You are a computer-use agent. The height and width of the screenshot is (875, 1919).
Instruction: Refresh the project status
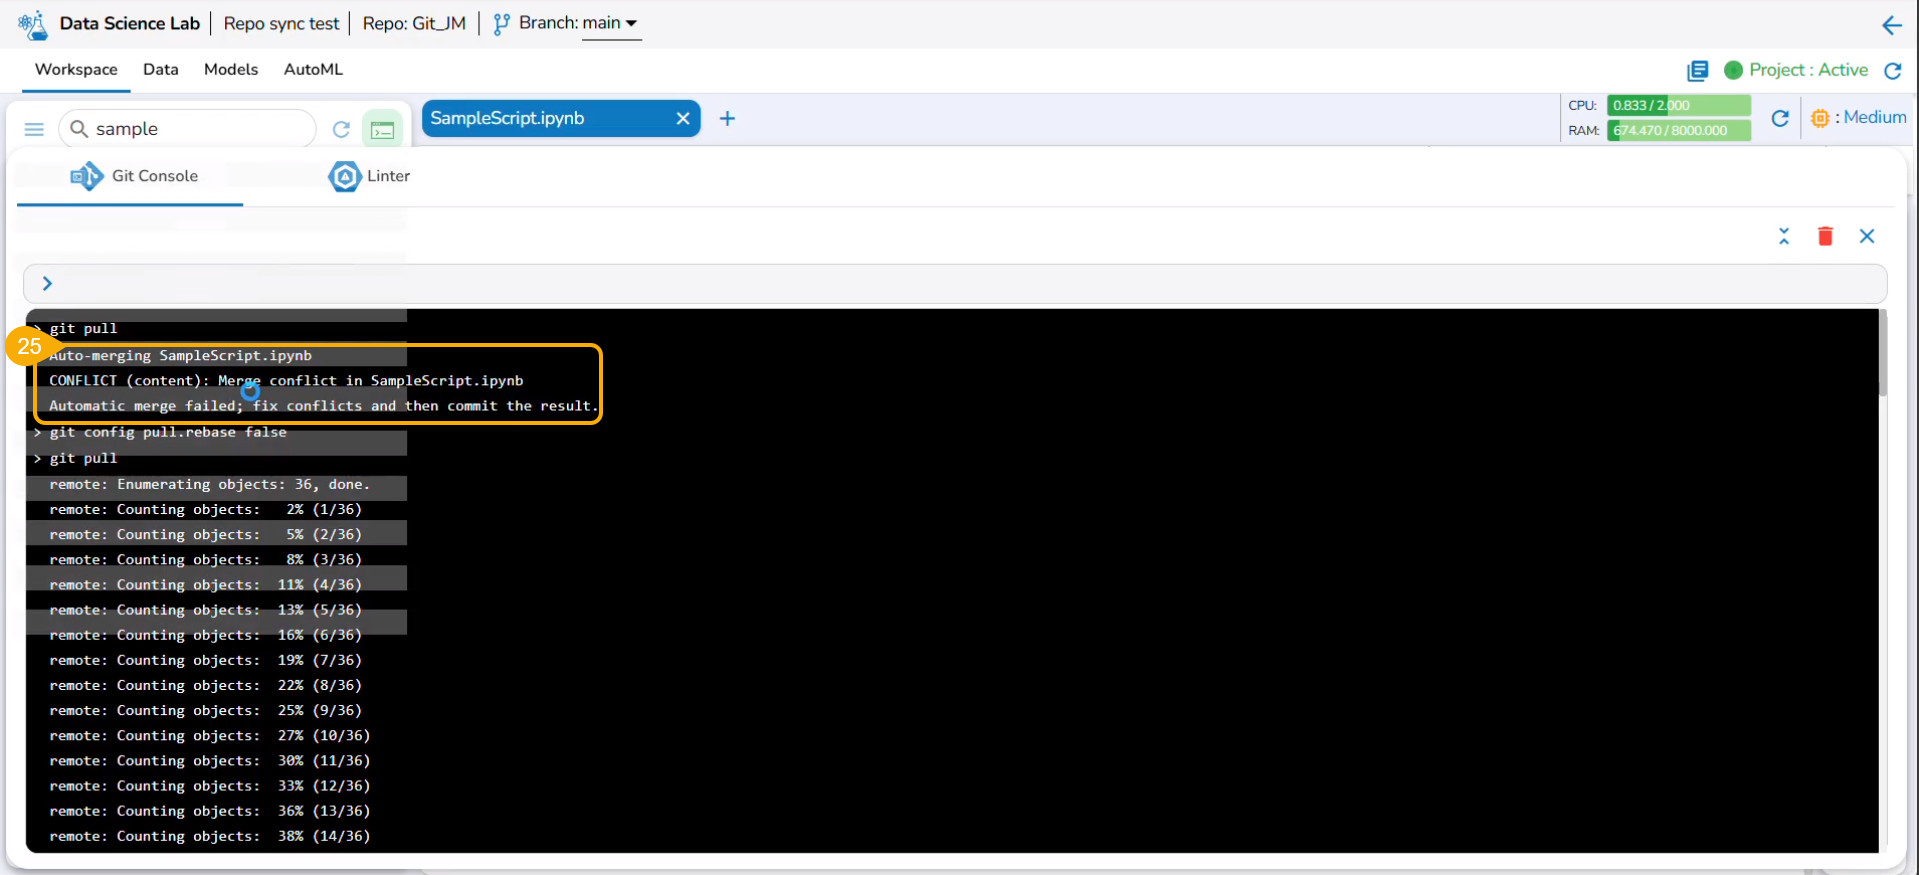tap(1892, 70)
